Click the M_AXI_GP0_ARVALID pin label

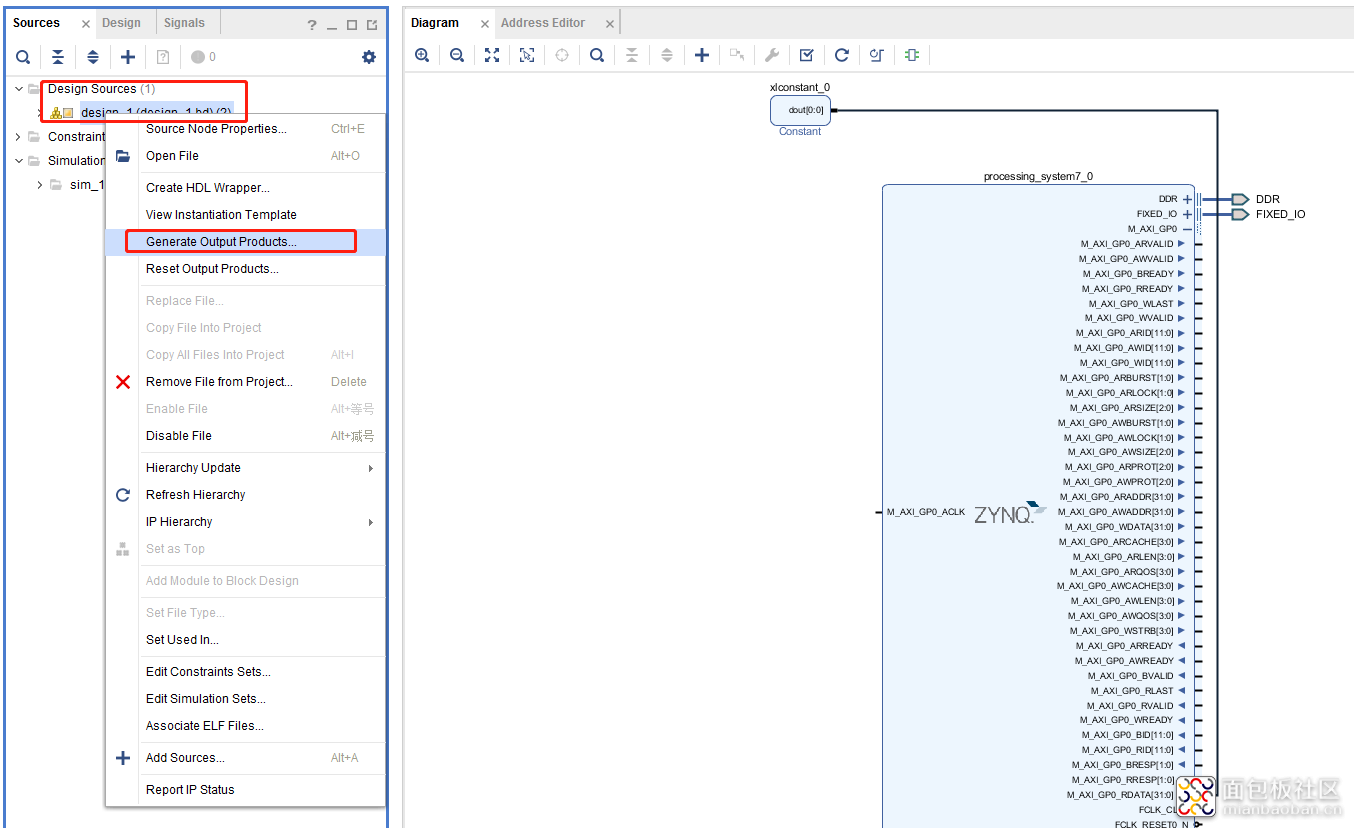[1127, 244]
